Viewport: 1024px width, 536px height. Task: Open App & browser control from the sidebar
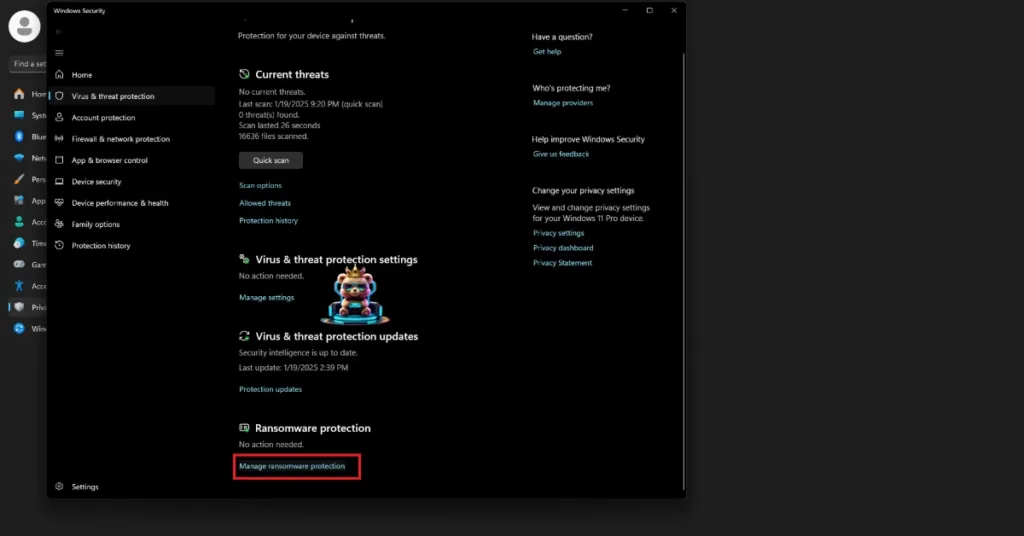click(x=132, y=160)
